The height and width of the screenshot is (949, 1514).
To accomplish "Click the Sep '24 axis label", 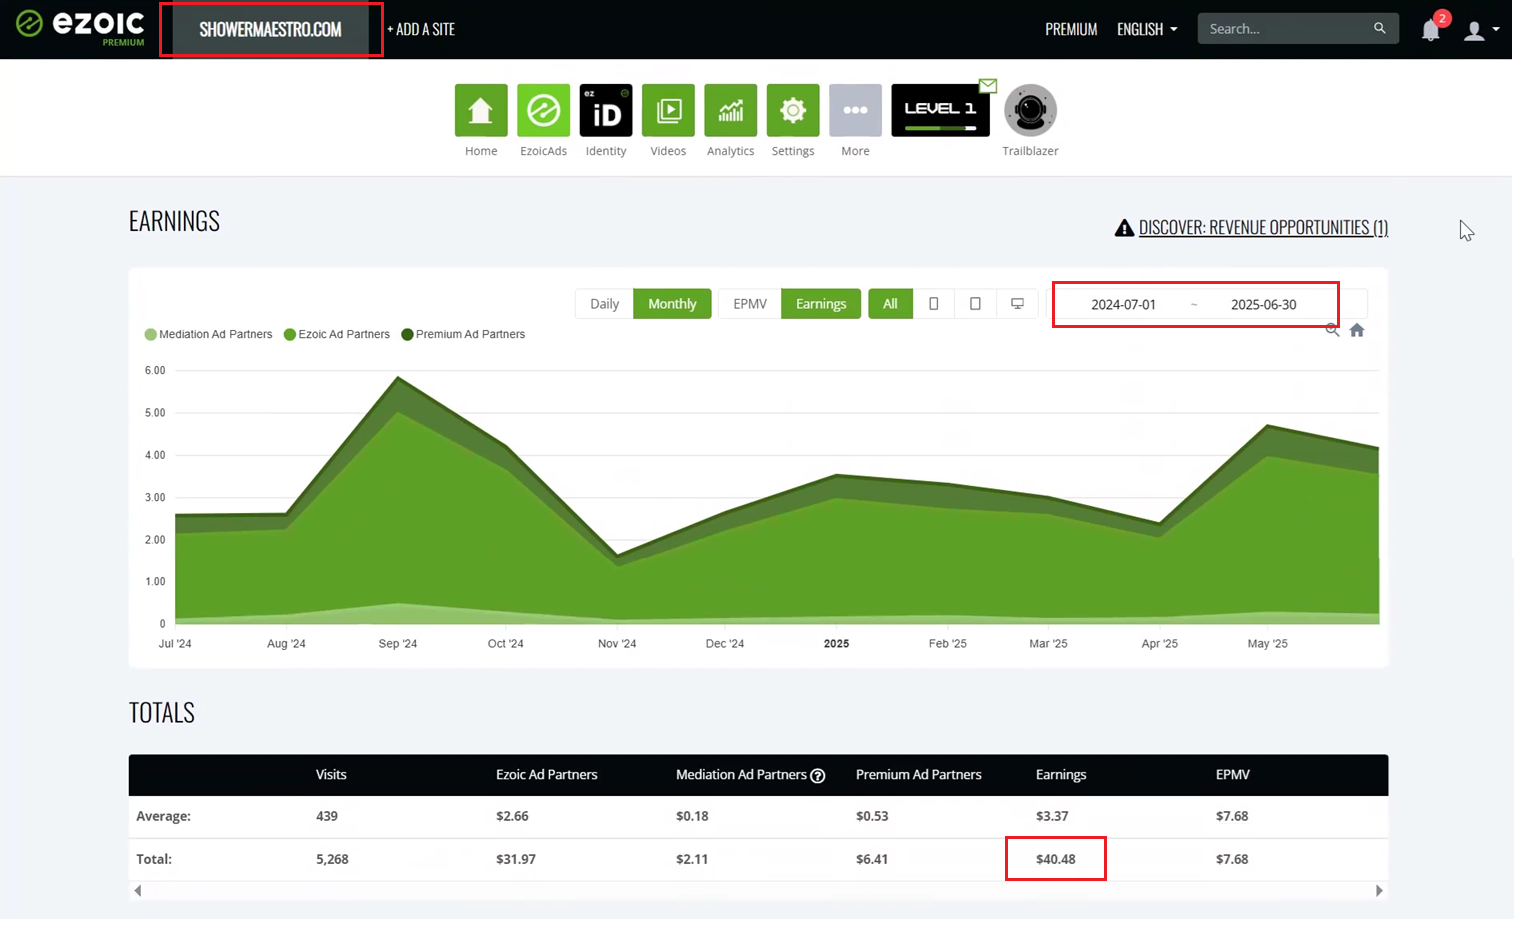I will [x=398, y=644].
